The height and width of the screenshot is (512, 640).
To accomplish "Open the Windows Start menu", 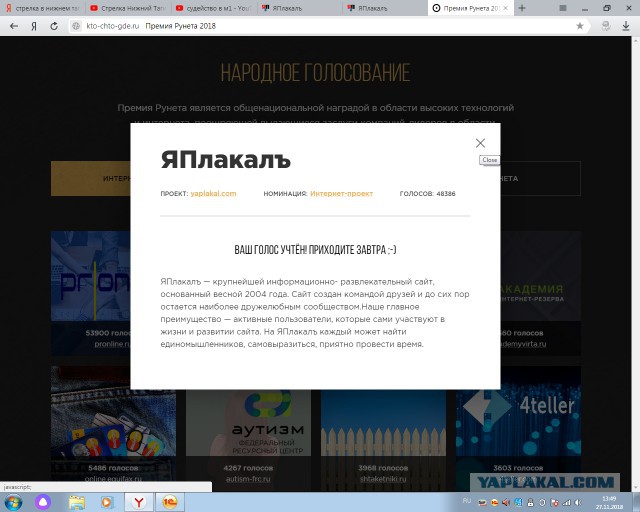I will click(13, 502).
